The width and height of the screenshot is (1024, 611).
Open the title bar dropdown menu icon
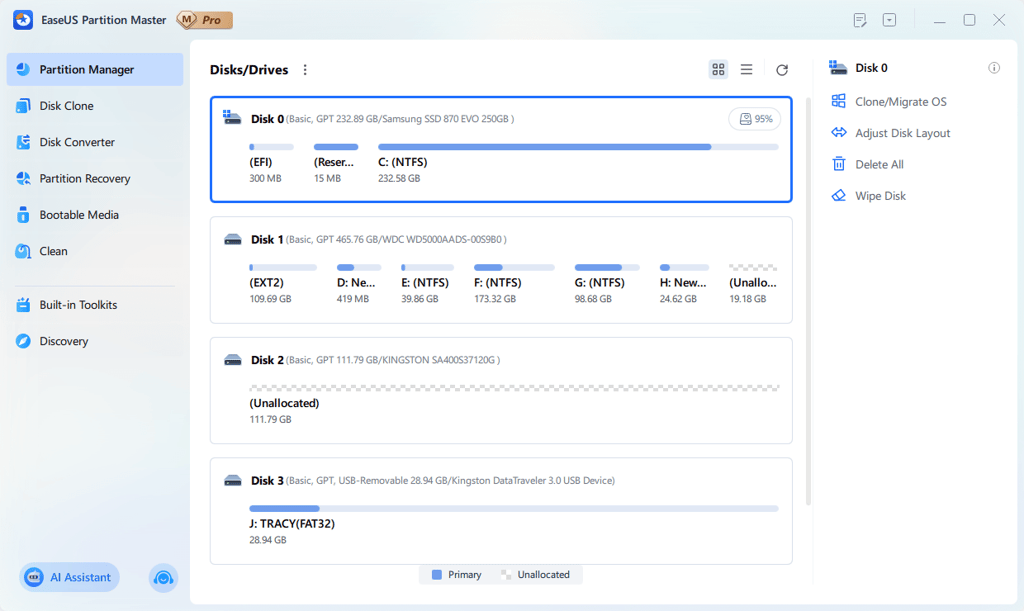click(x=889, y=20)
